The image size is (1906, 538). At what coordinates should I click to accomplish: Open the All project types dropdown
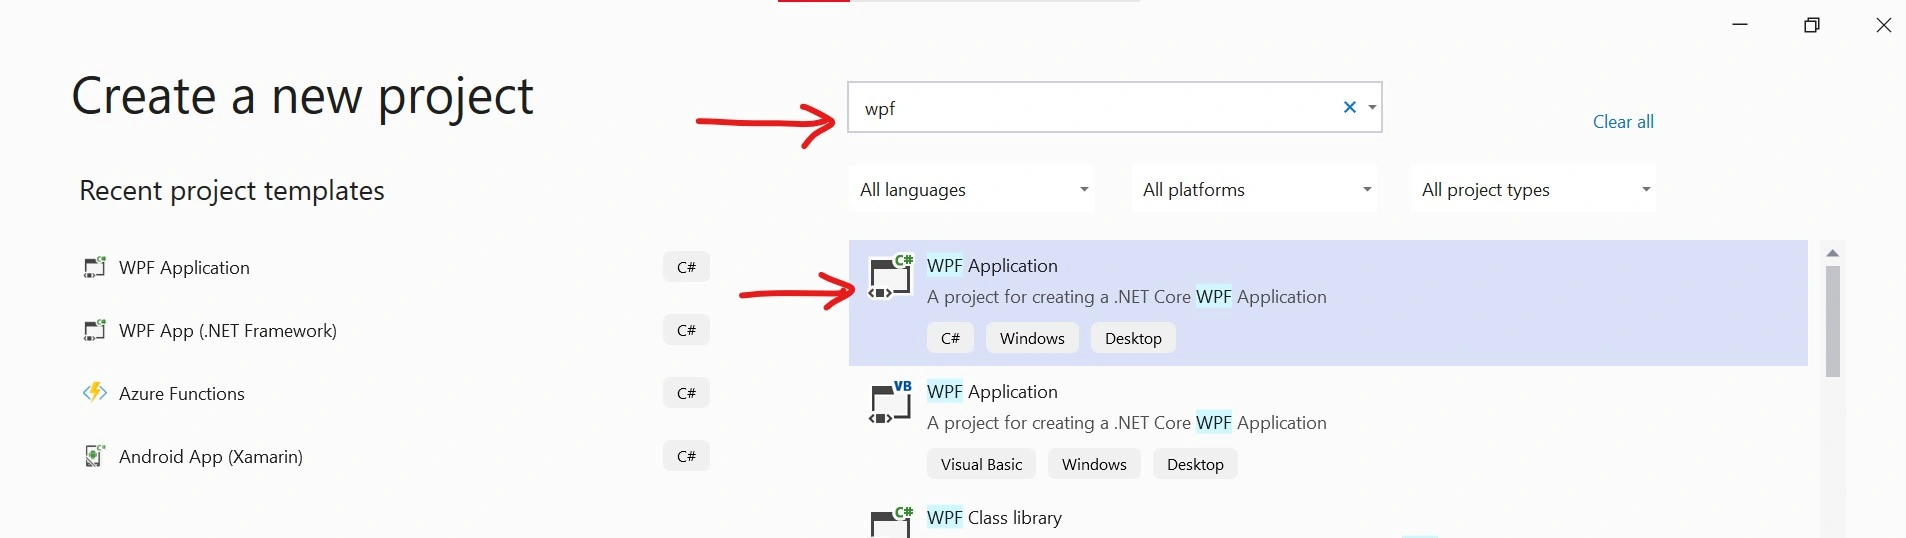click(x=1533, y=189)
